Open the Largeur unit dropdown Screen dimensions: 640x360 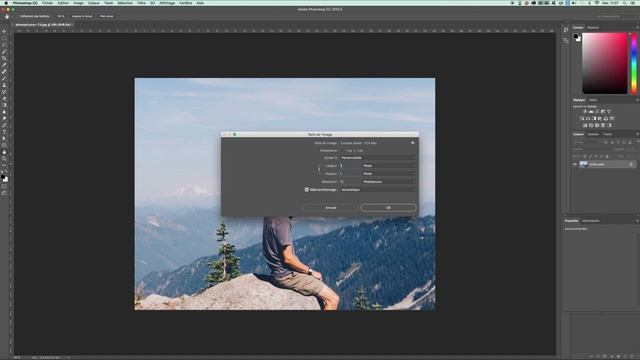(x=389, y=166)
